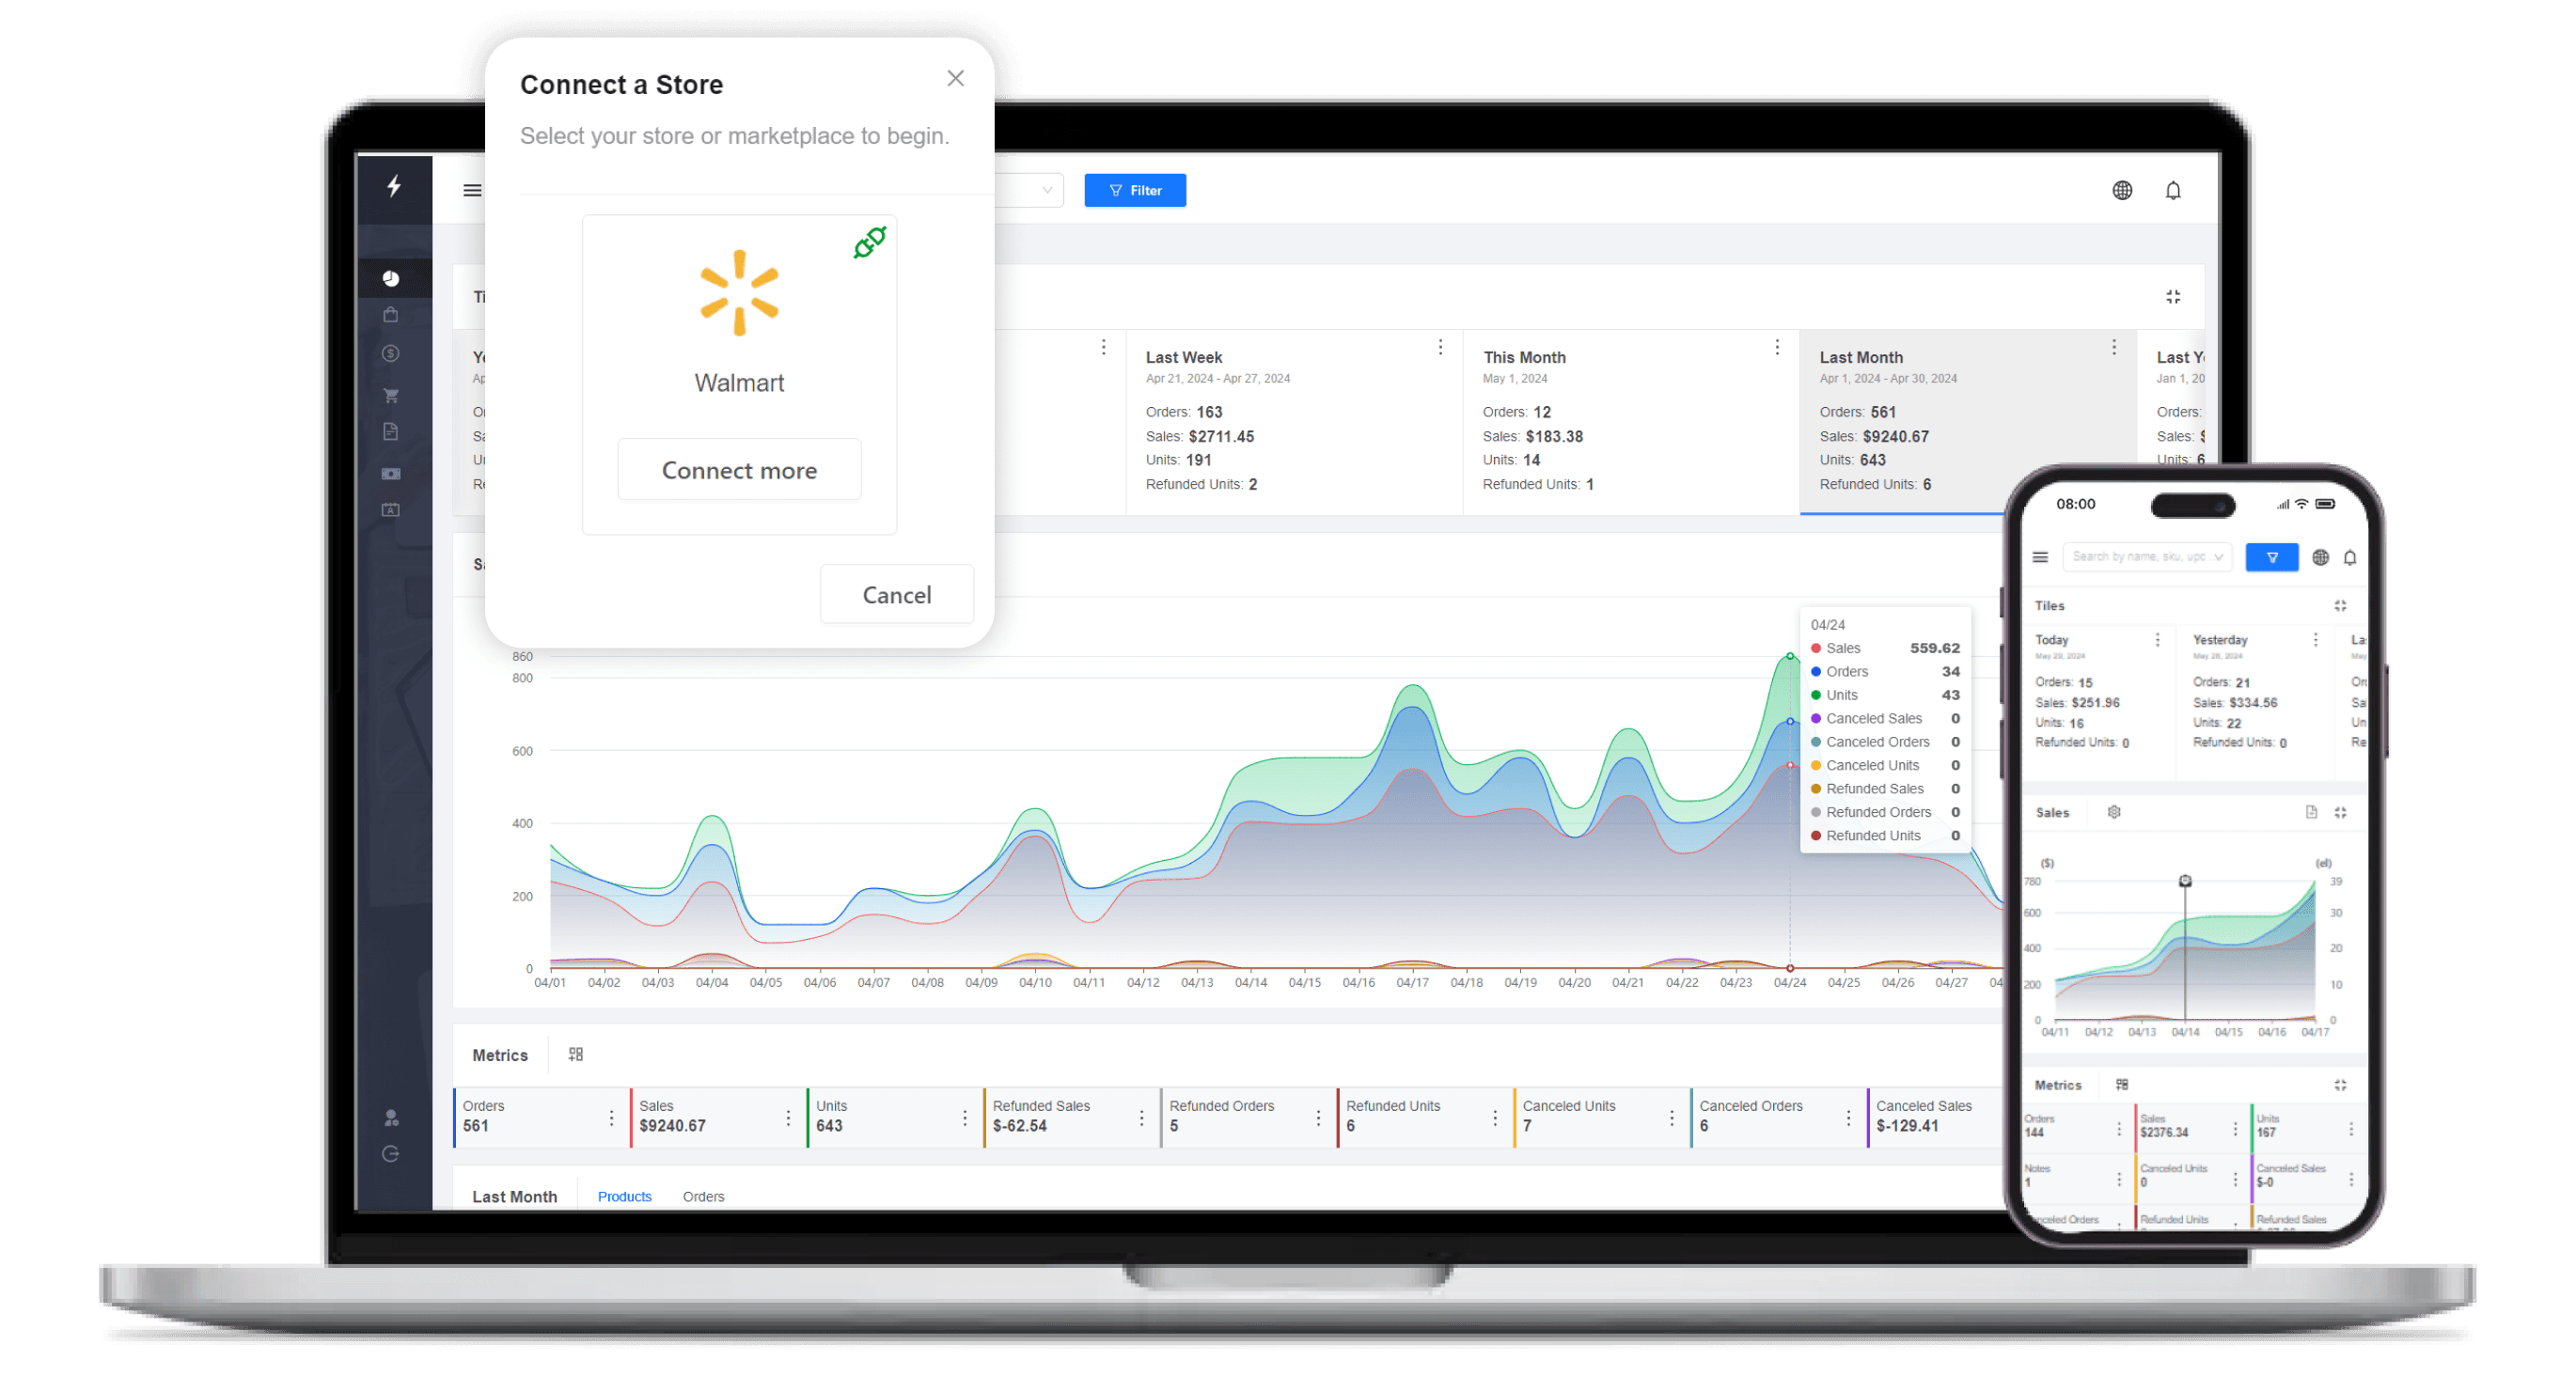Click the bell icon on the phone header
Image resolution: width=2576 pixels, height=1376 pixels.
pos(2350,558)
